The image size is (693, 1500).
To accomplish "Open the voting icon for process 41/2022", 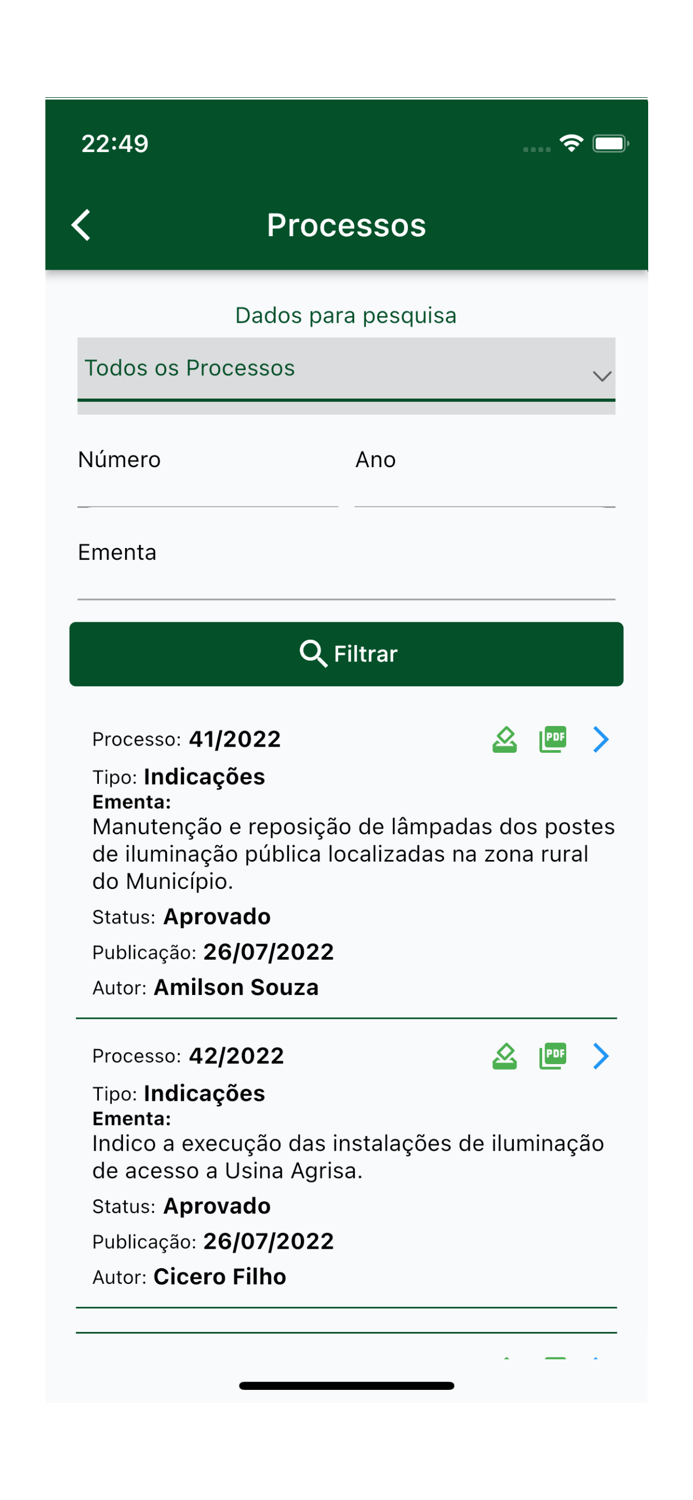I will 504,740.
